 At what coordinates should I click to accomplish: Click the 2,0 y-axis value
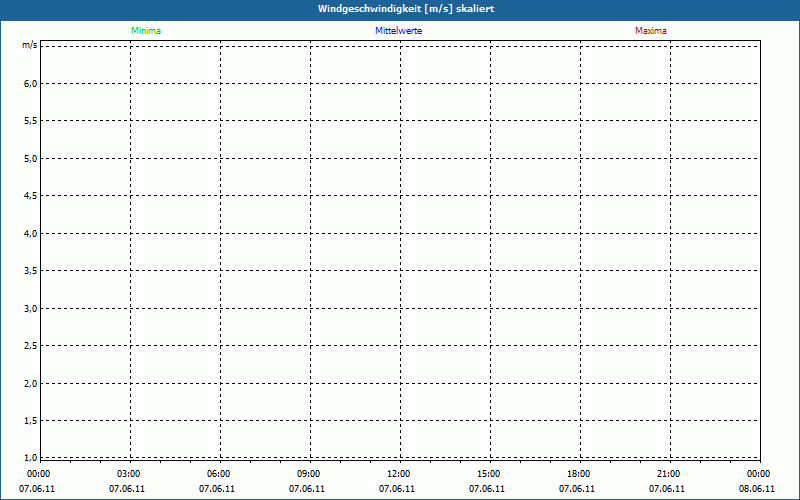click(x=31, y=384)
